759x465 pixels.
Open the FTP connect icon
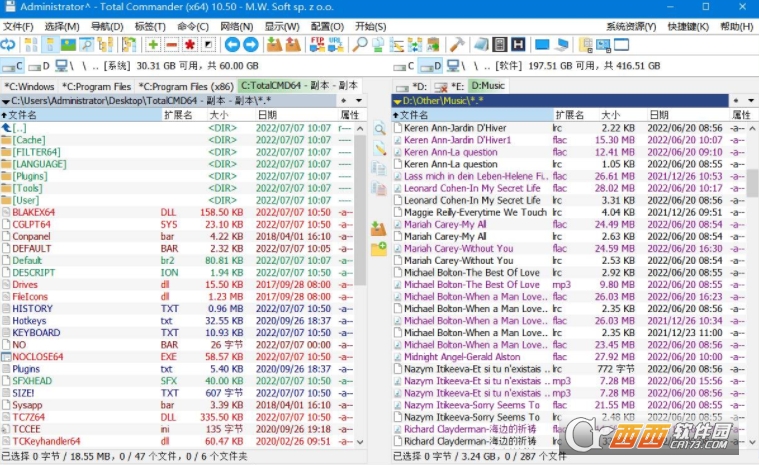coord(317,44)
